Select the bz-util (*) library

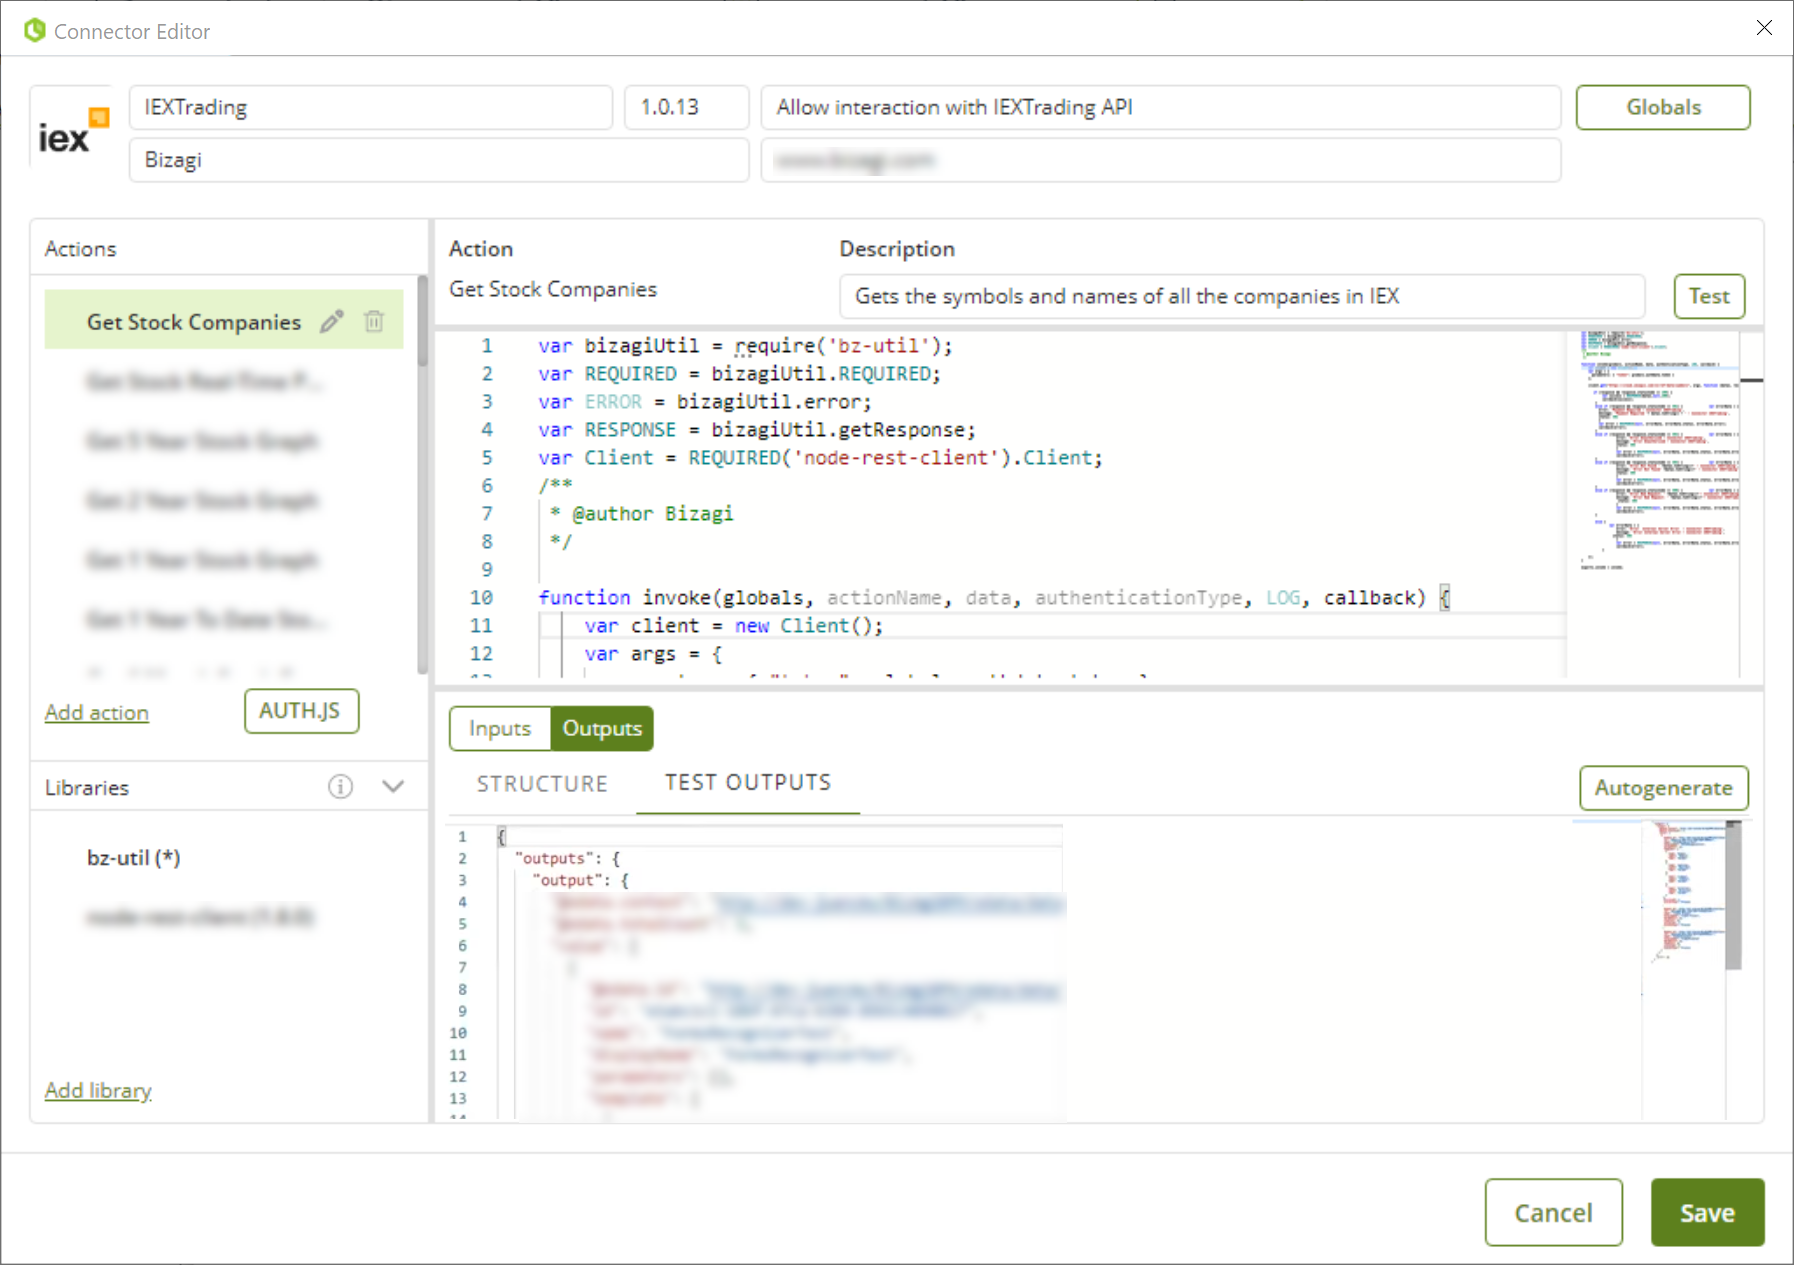pyautogui.click(x=134, y=858)
